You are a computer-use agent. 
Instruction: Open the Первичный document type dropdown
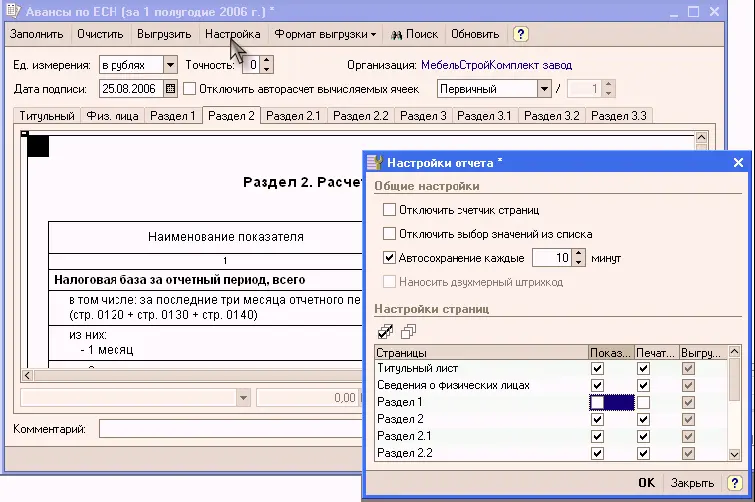(x=544, y=89)
